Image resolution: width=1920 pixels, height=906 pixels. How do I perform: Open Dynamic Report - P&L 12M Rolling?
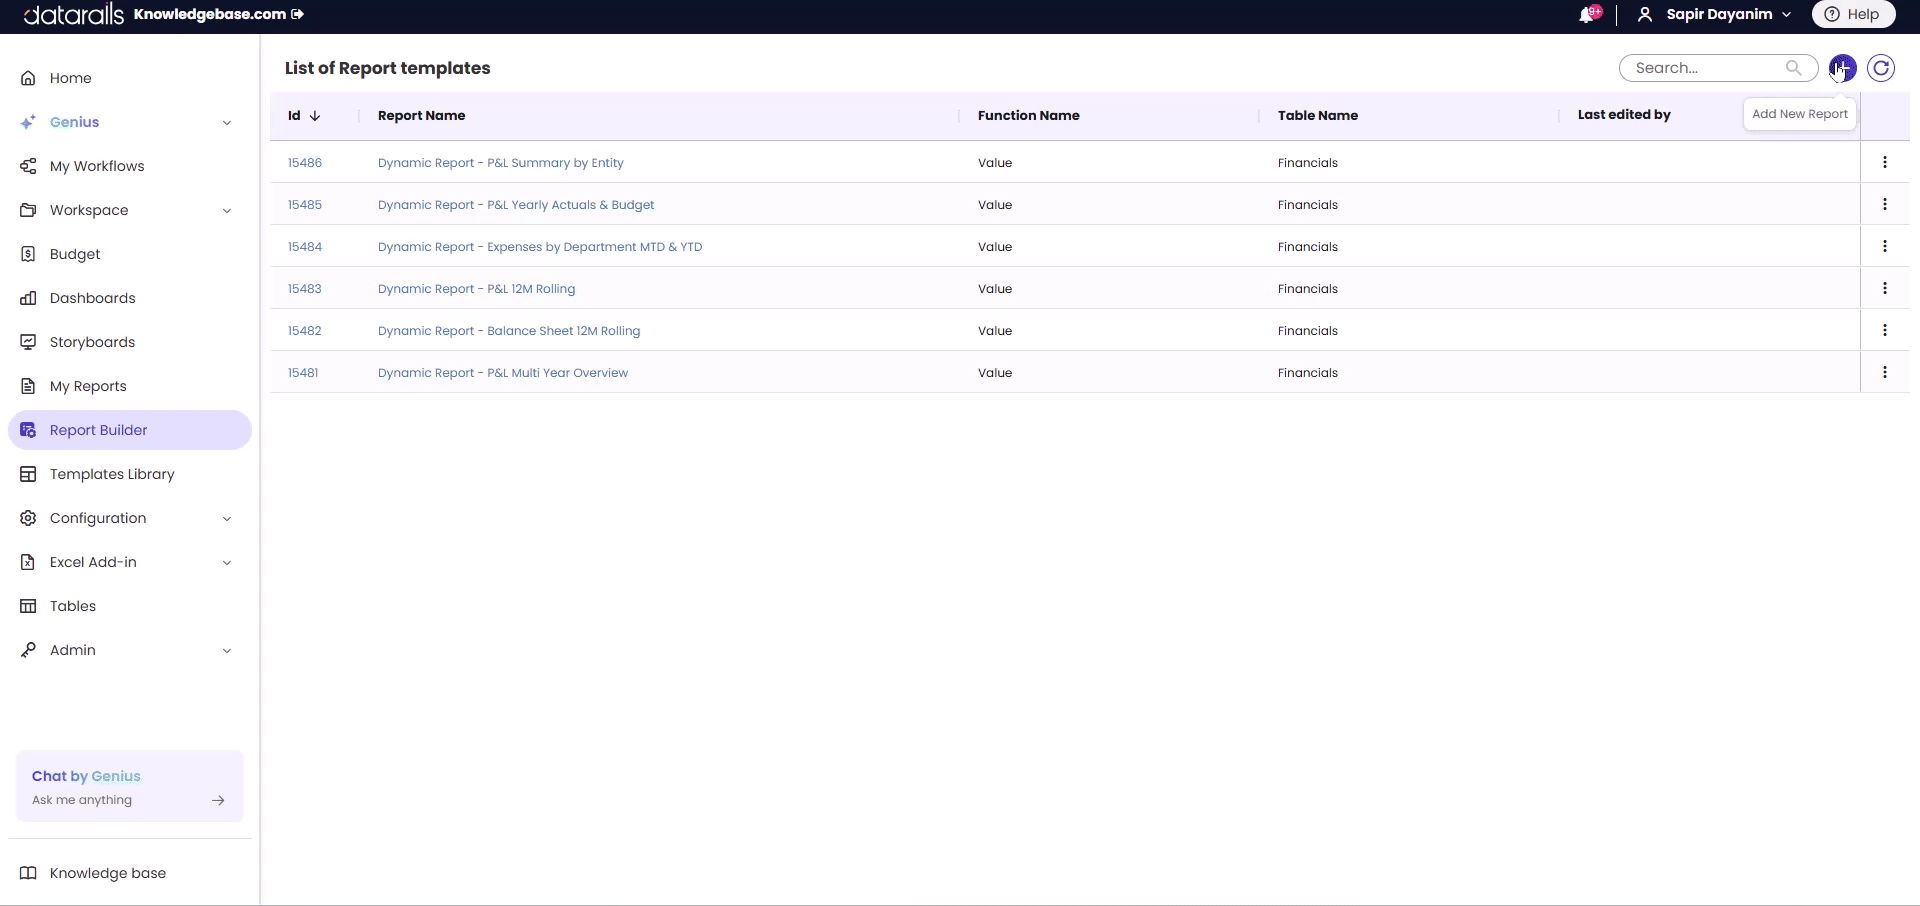[476, 289]
